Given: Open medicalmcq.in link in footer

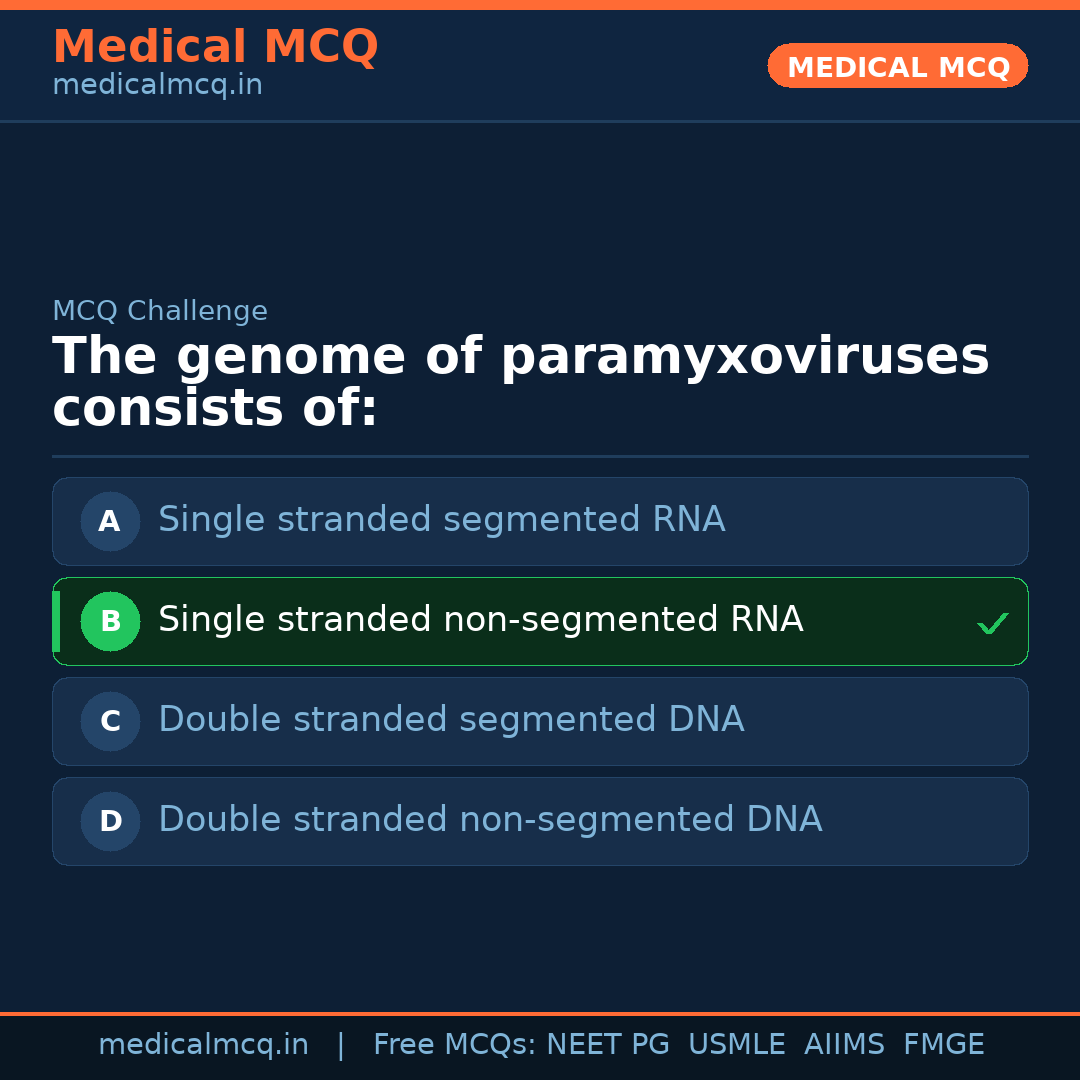Looking at the screenshot, I should point(203,1045).
